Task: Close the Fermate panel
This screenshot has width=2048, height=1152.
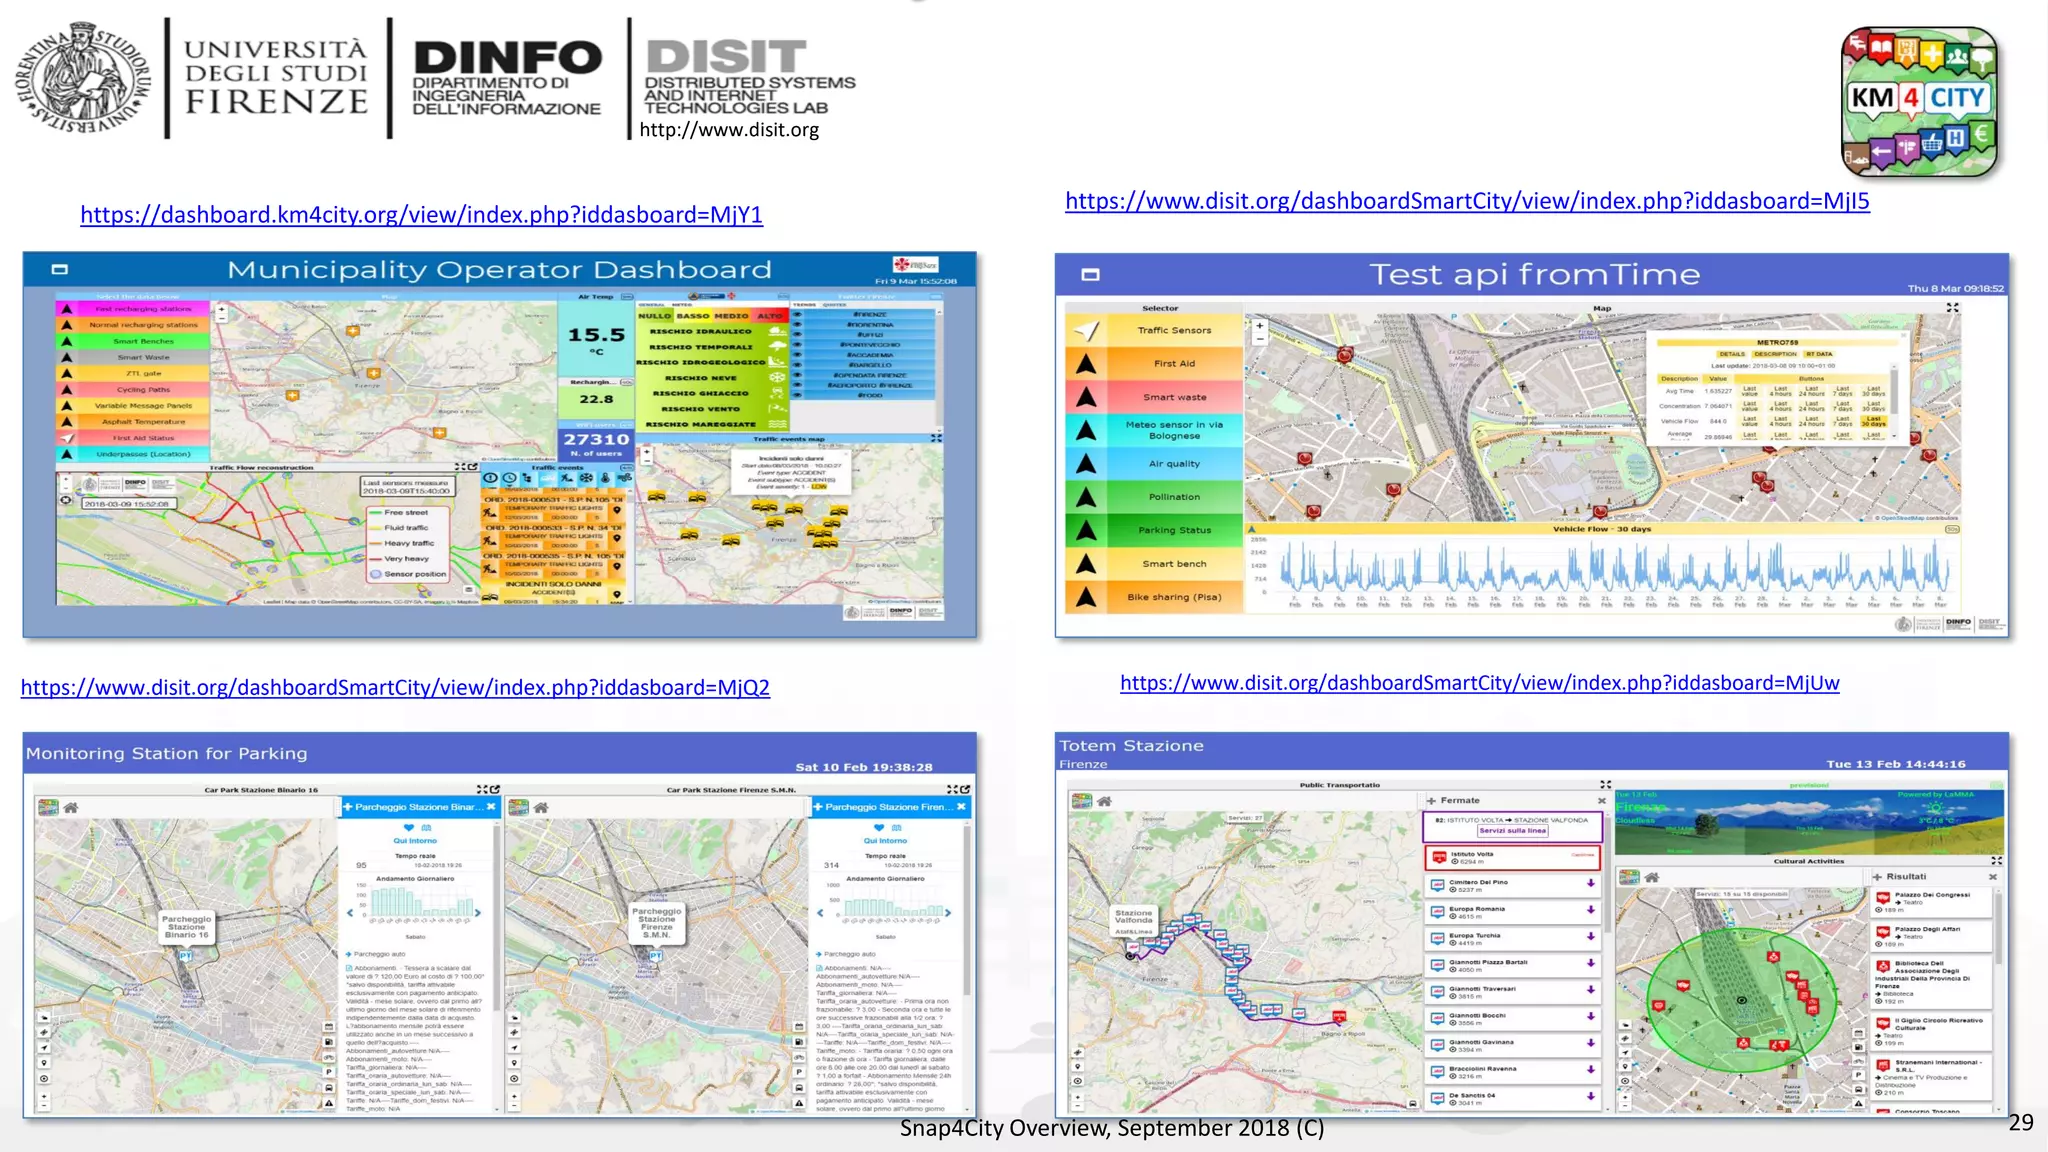Action: pos(1601,801)
